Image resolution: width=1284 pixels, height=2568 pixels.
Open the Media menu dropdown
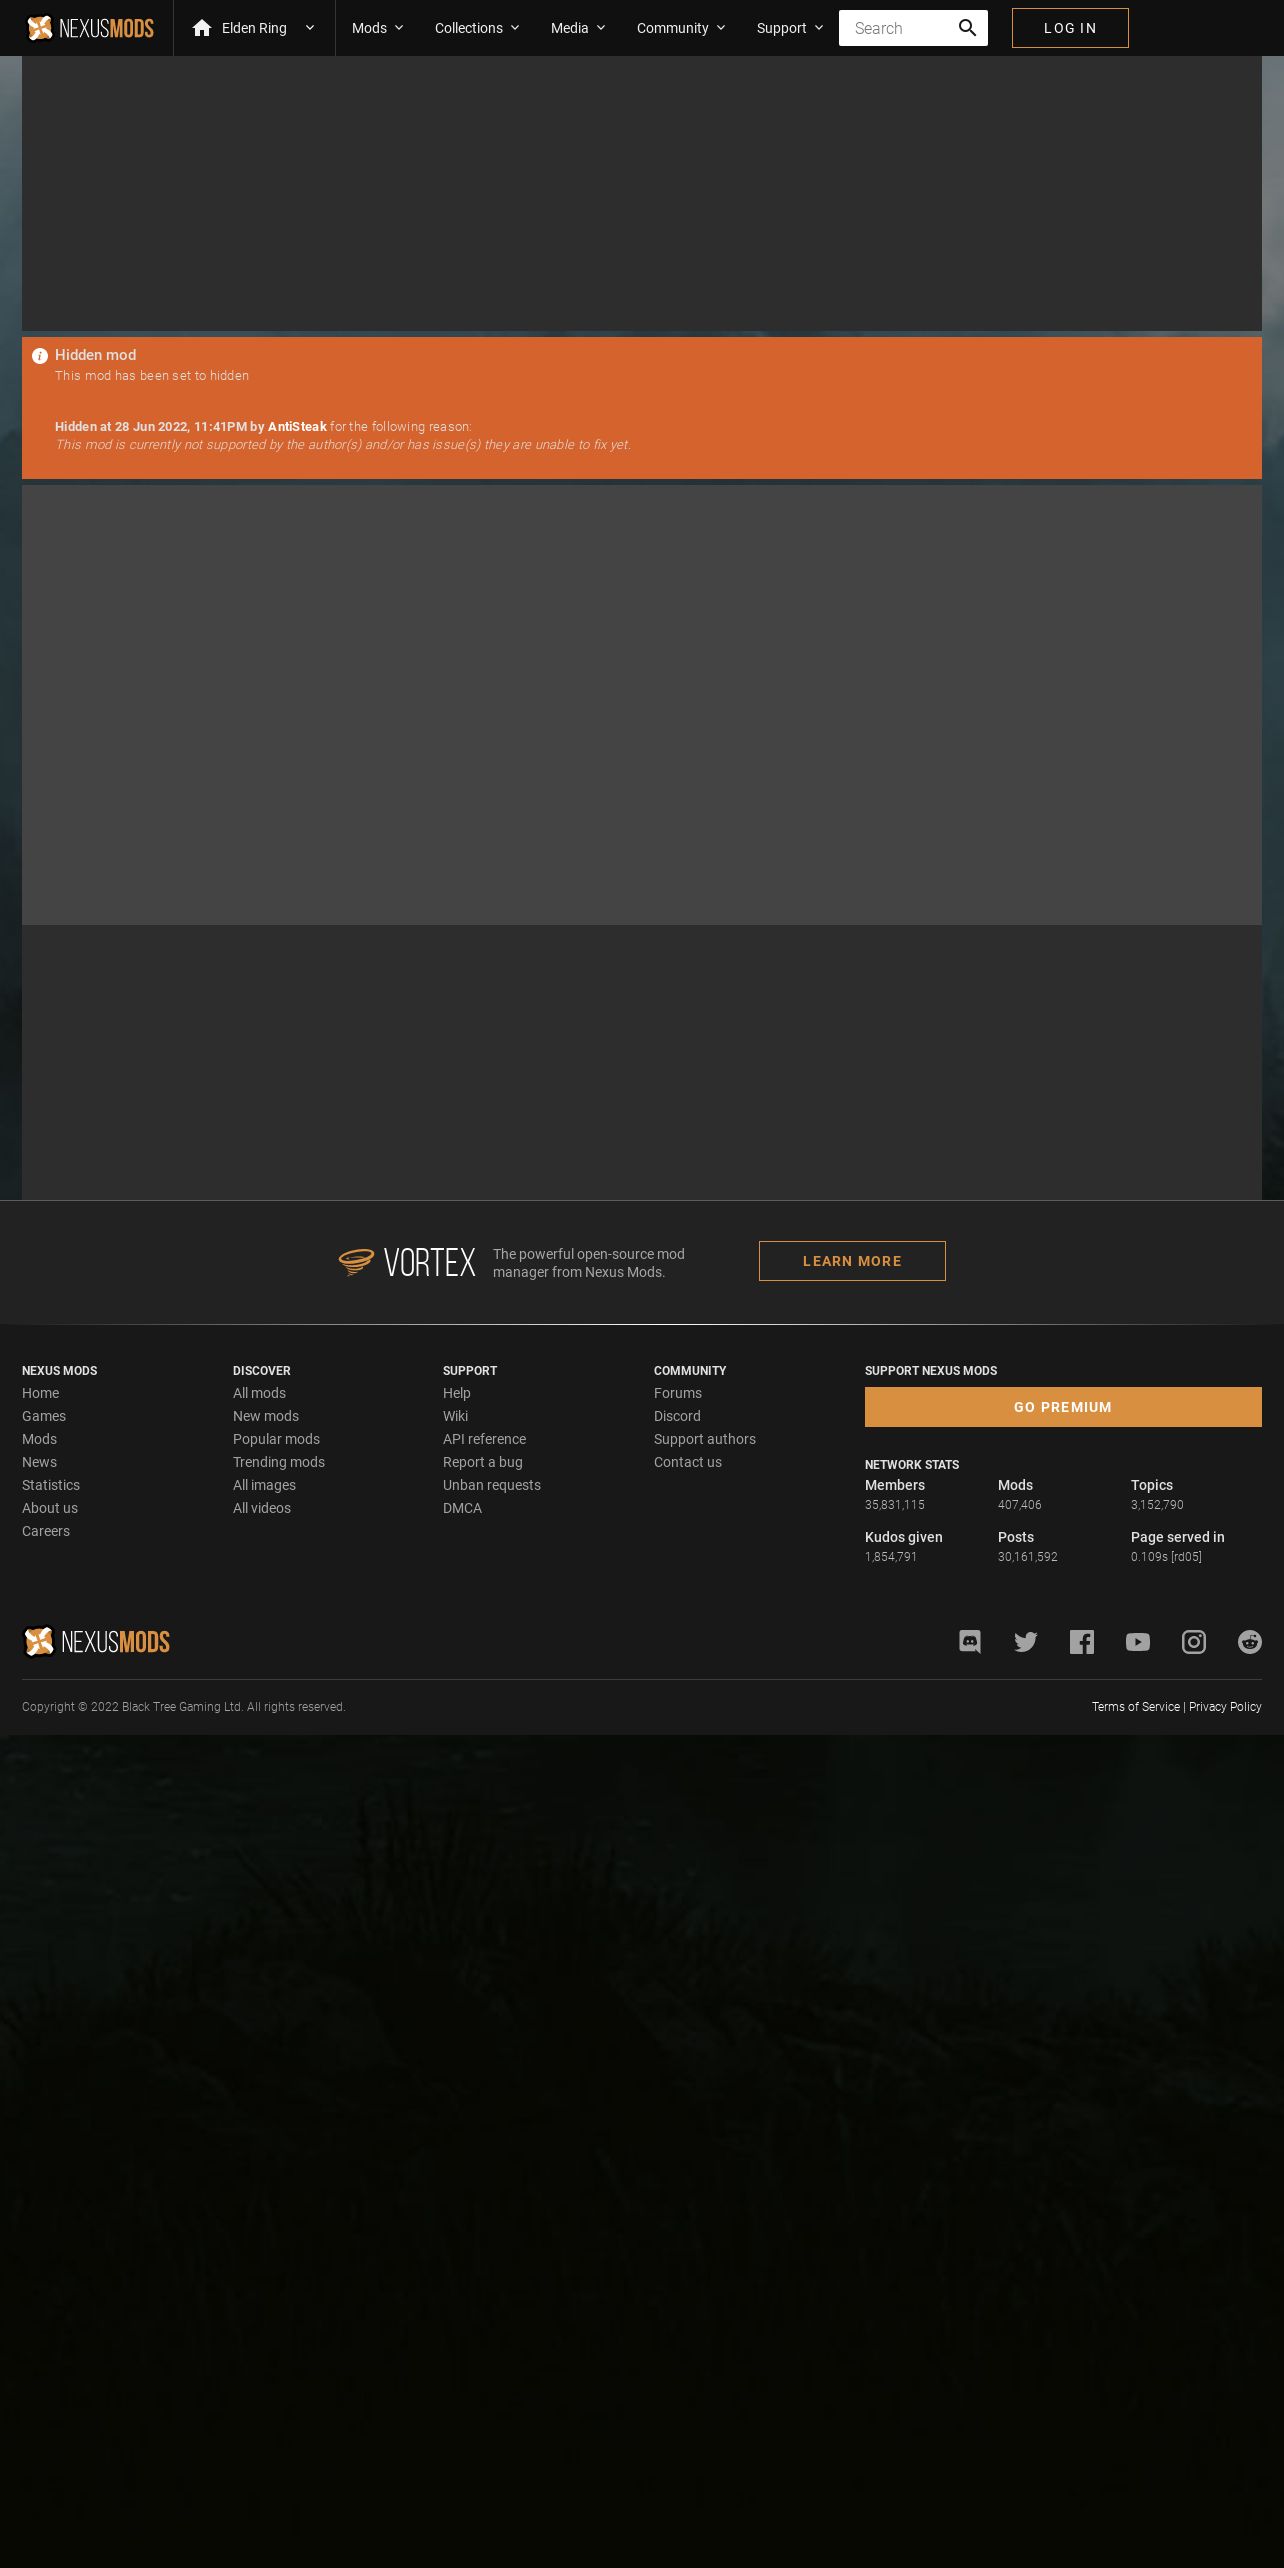point(578,28)
